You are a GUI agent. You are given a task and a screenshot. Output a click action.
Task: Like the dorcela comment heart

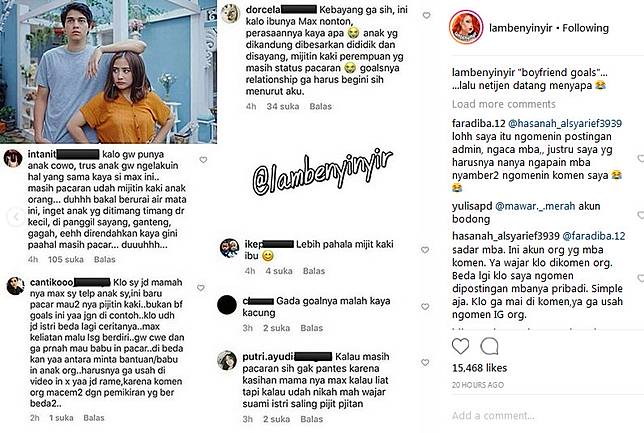point(426,16)
